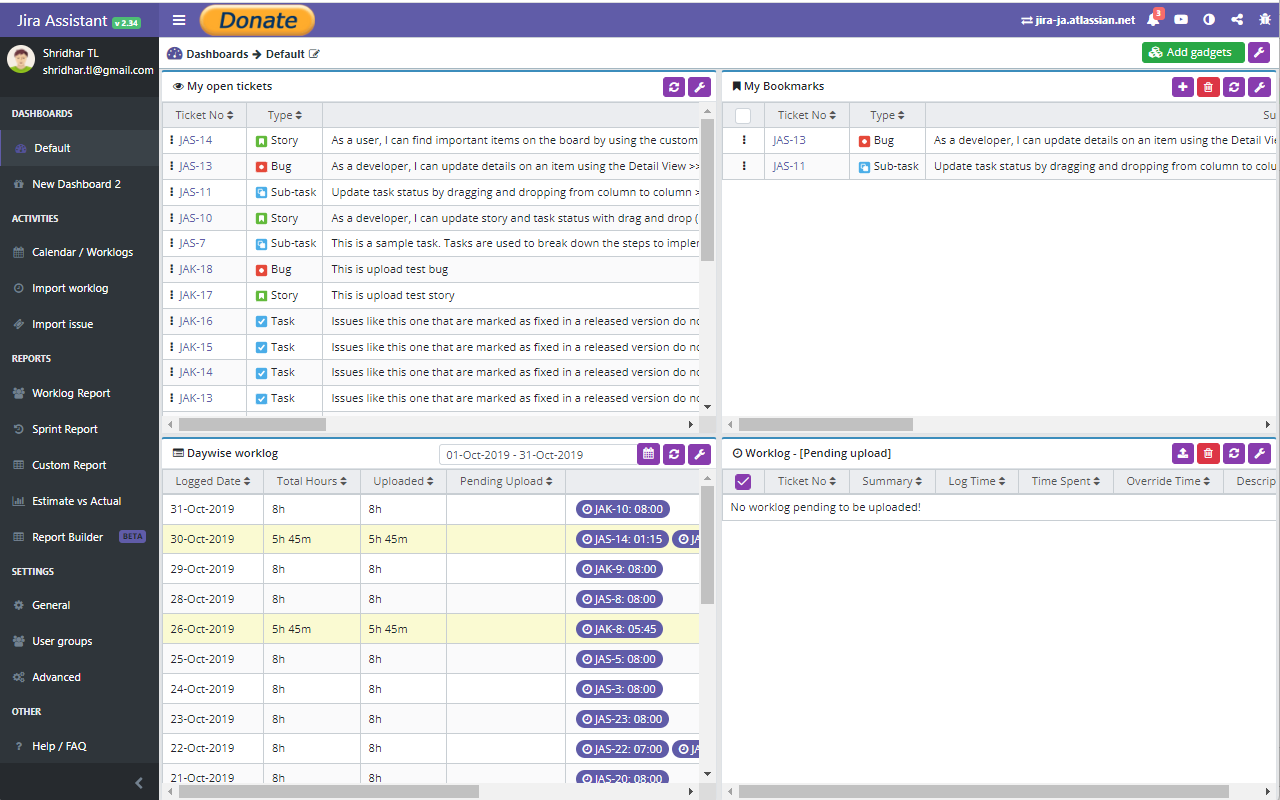The image size is (1280, 800).
Task: Open dashboard settings wrench beside Add gadgets
Action: click(1259, 53)
